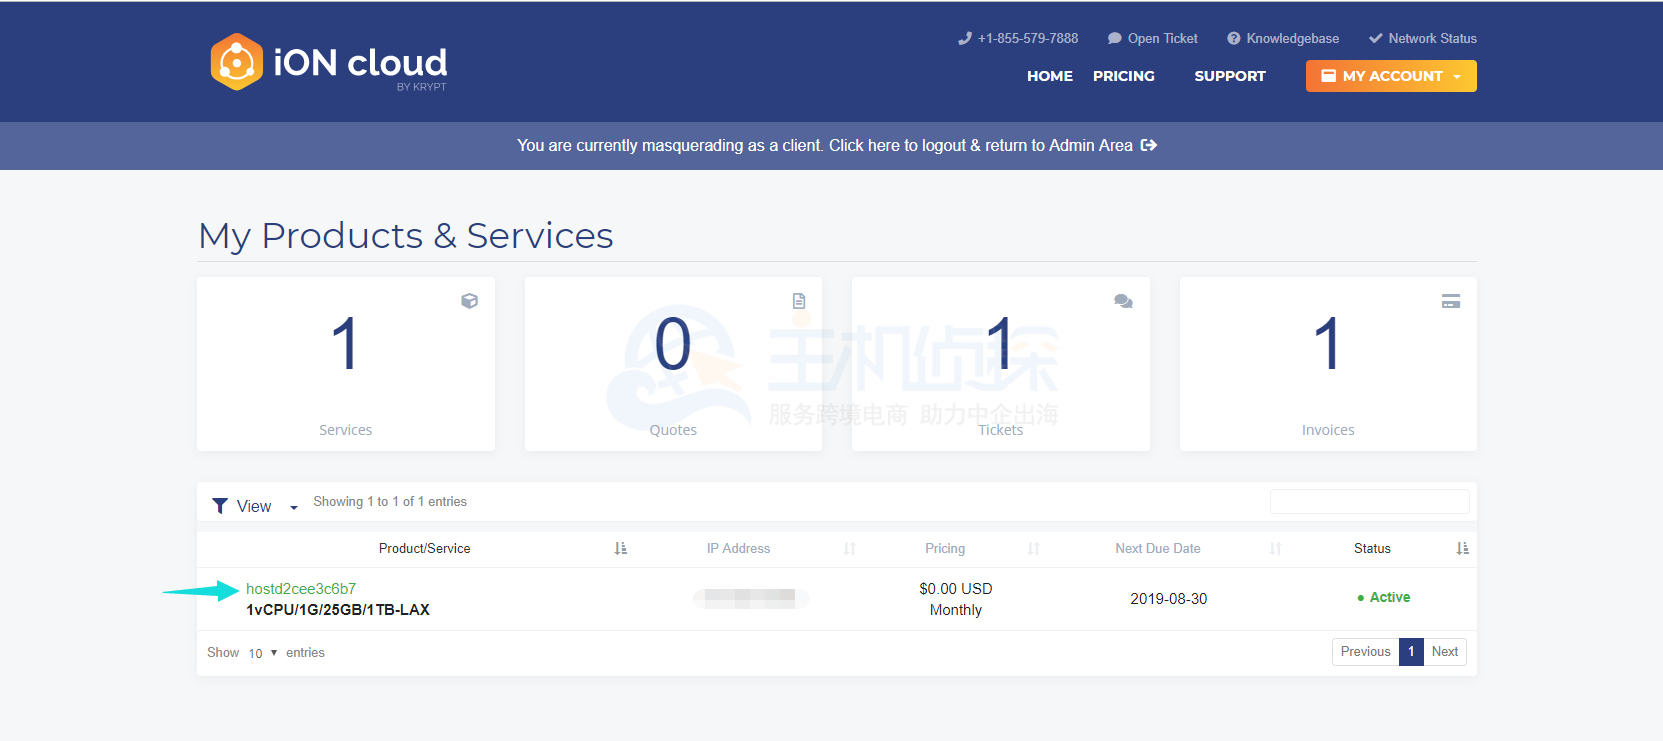Viewport: 1663px width, 741px height.
Task: Expand the View filter dropdown
Action: (293, 507)
